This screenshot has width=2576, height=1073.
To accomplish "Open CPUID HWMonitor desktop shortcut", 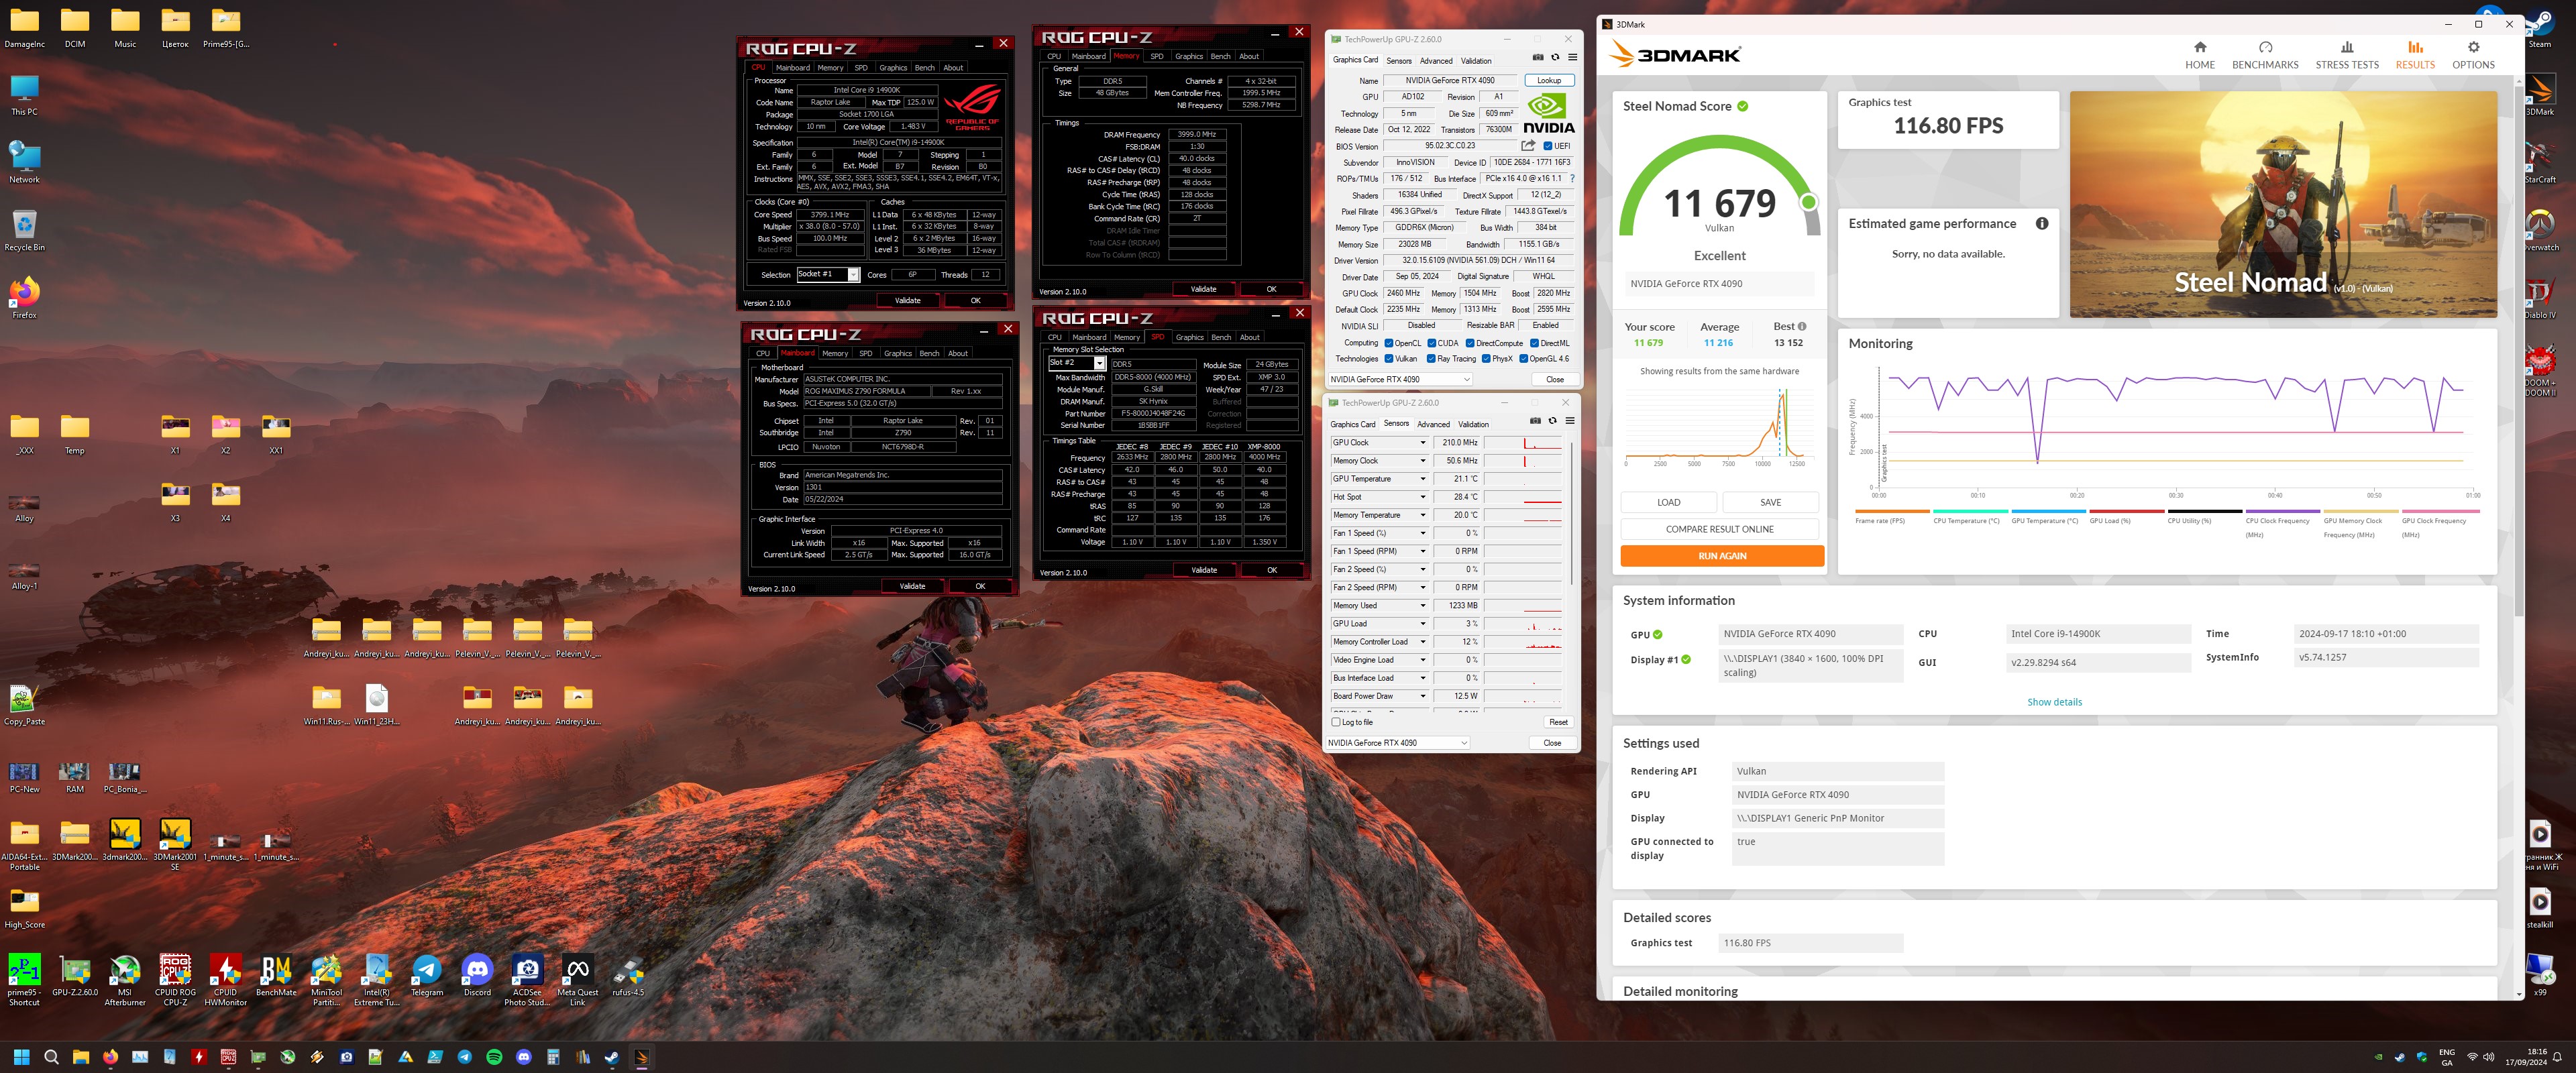I will tap(225, 980).
